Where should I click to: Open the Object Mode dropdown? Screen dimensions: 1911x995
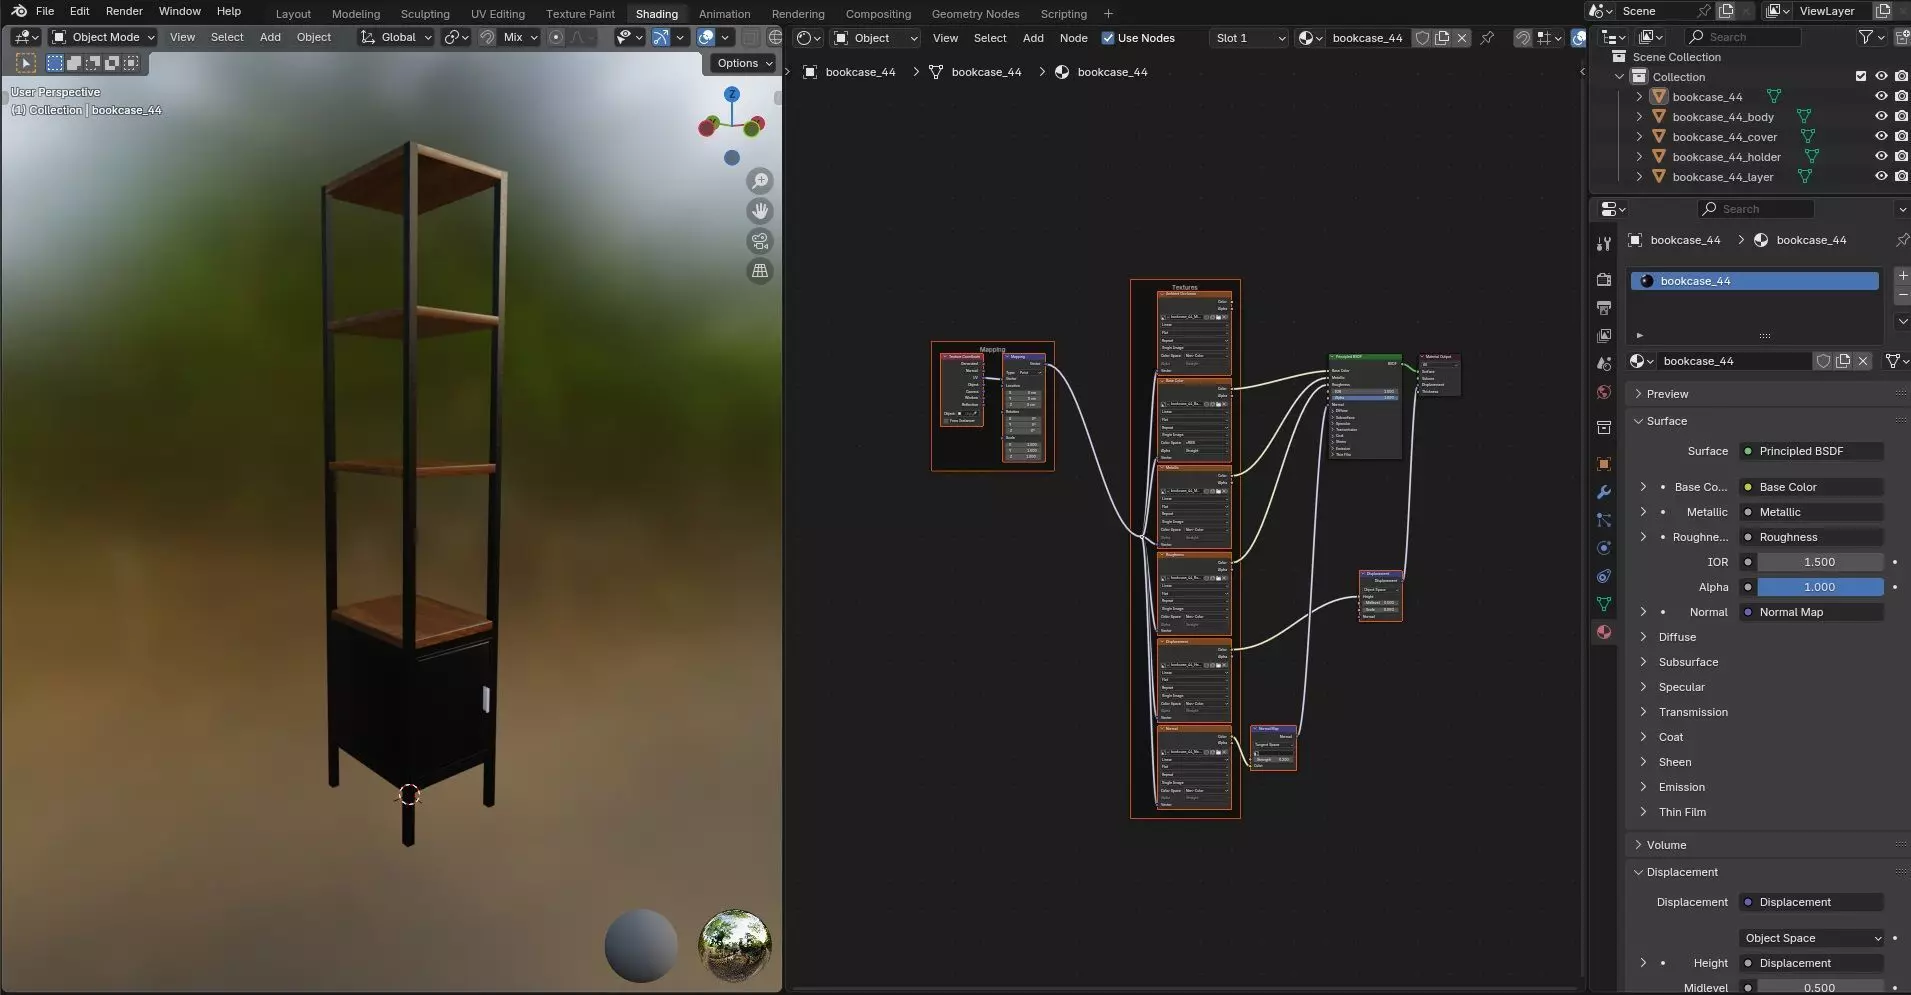pos(104,37)
